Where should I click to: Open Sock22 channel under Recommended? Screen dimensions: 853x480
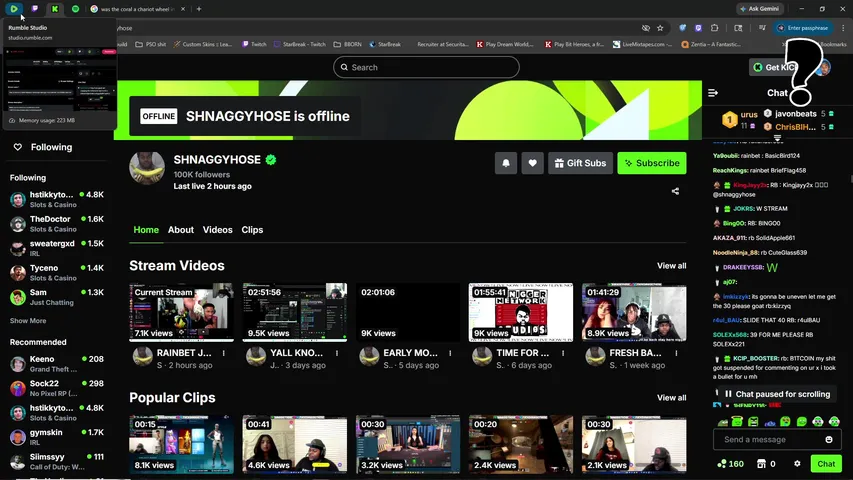(x=57, y=388)
